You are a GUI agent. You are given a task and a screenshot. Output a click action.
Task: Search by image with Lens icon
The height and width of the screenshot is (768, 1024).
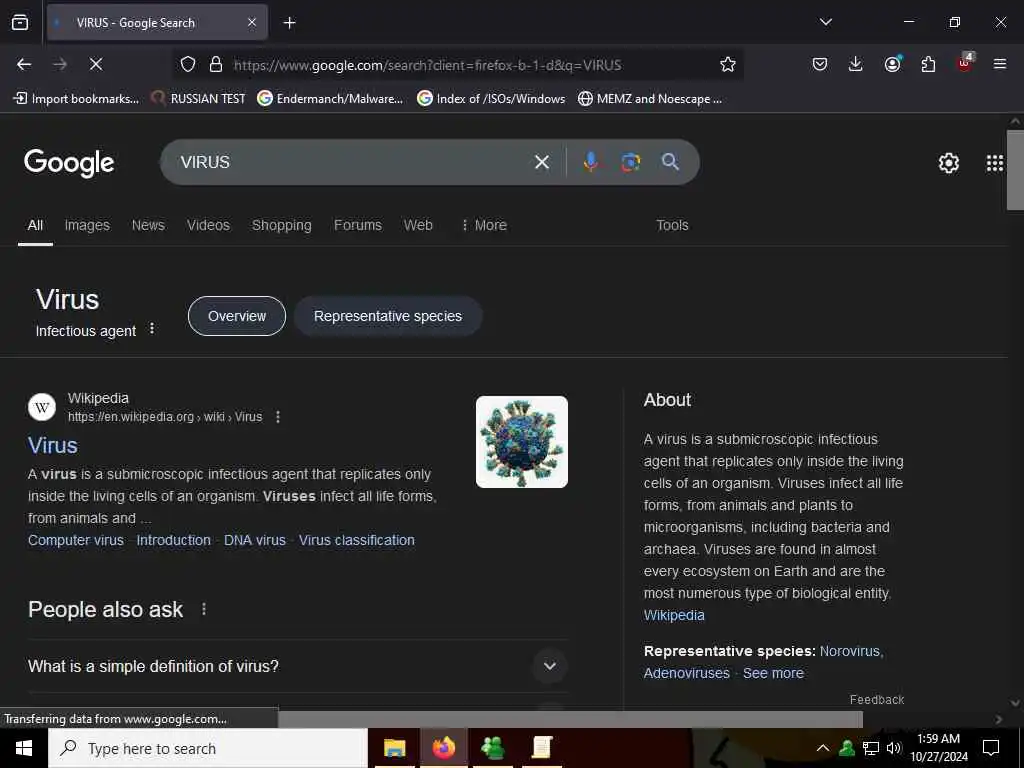[x=630, y=162]
